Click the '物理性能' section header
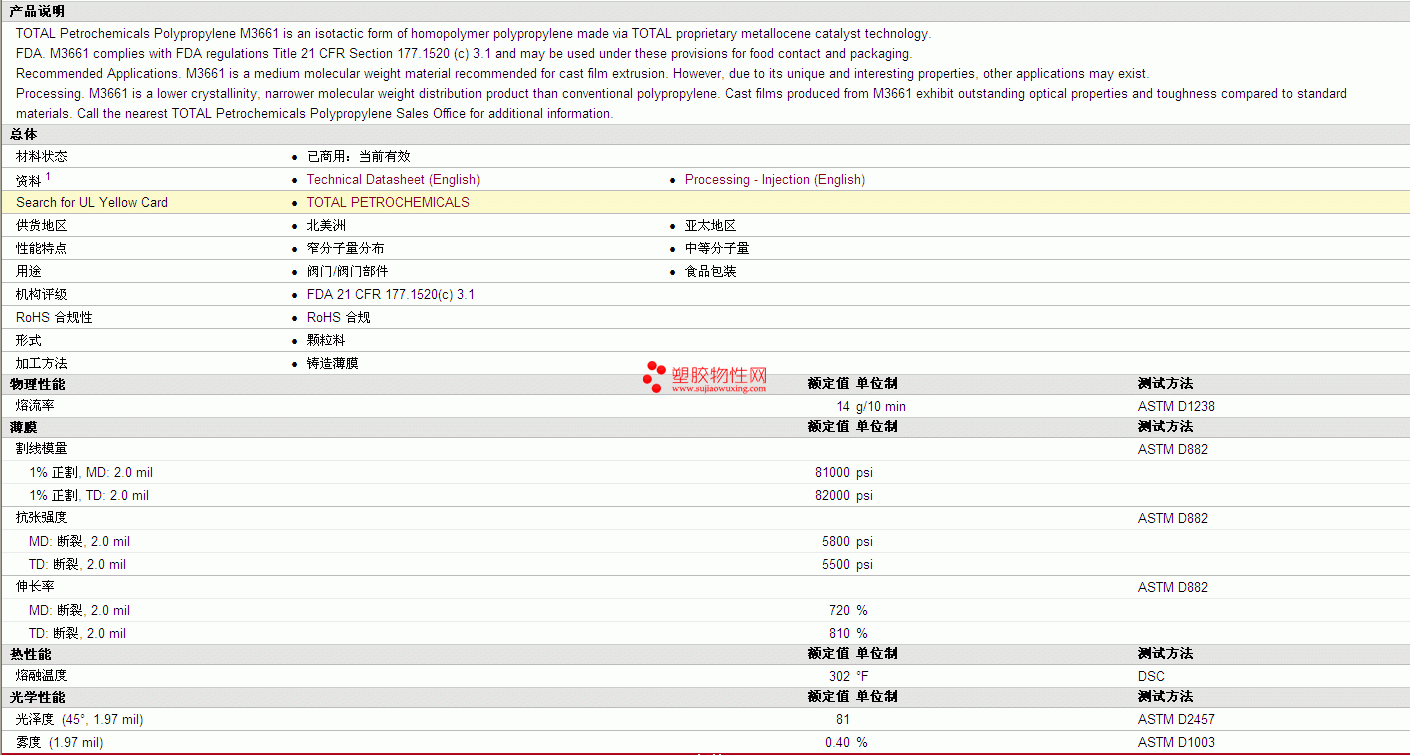Viewport: 1410px width, 755px height. (x=37, y=384)
